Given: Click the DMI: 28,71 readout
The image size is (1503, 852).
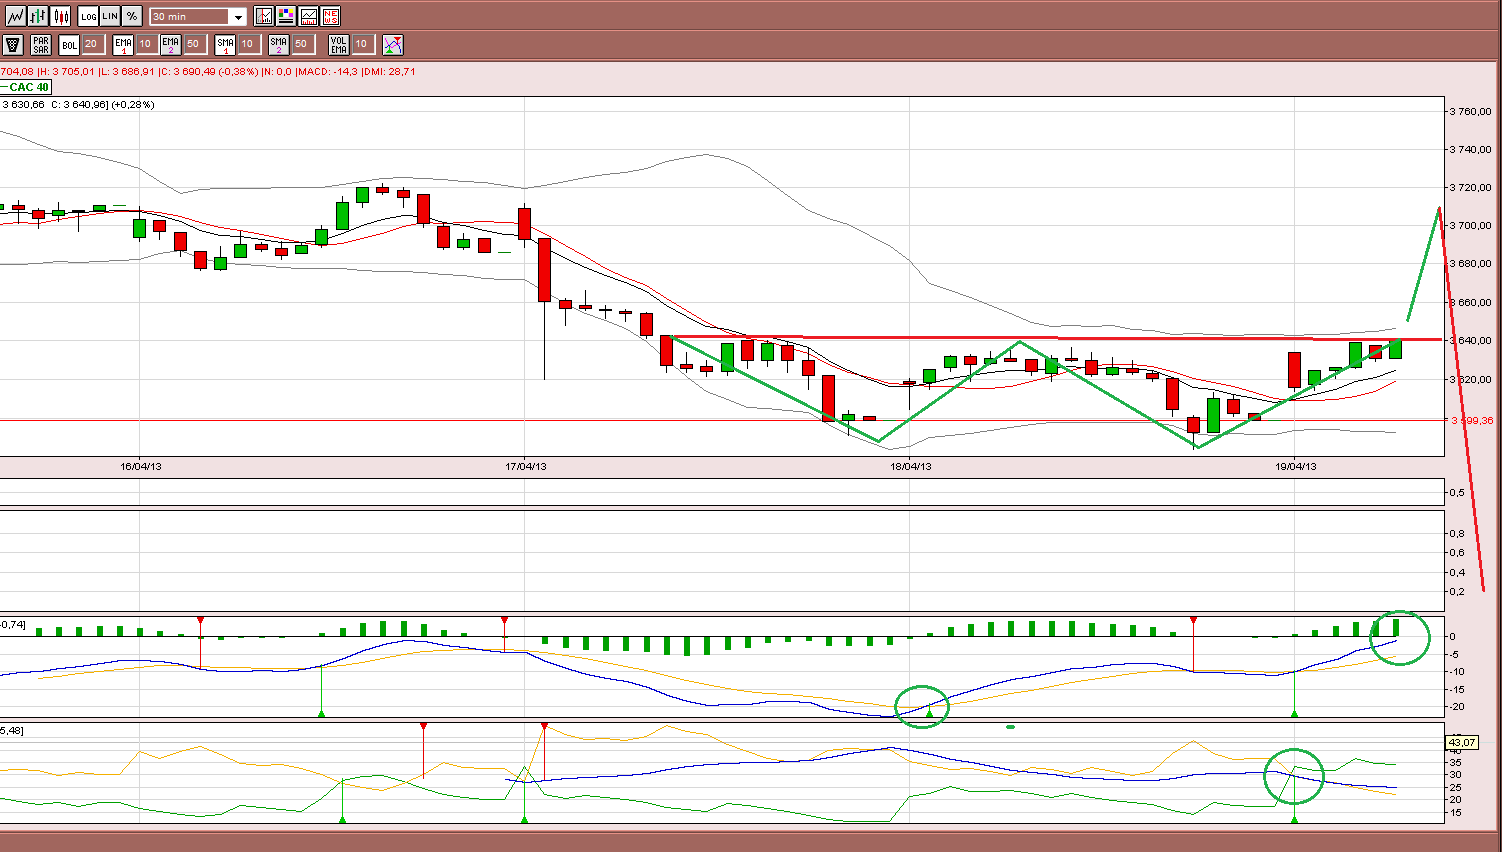Looking at the screenshot, I should 389,71.
